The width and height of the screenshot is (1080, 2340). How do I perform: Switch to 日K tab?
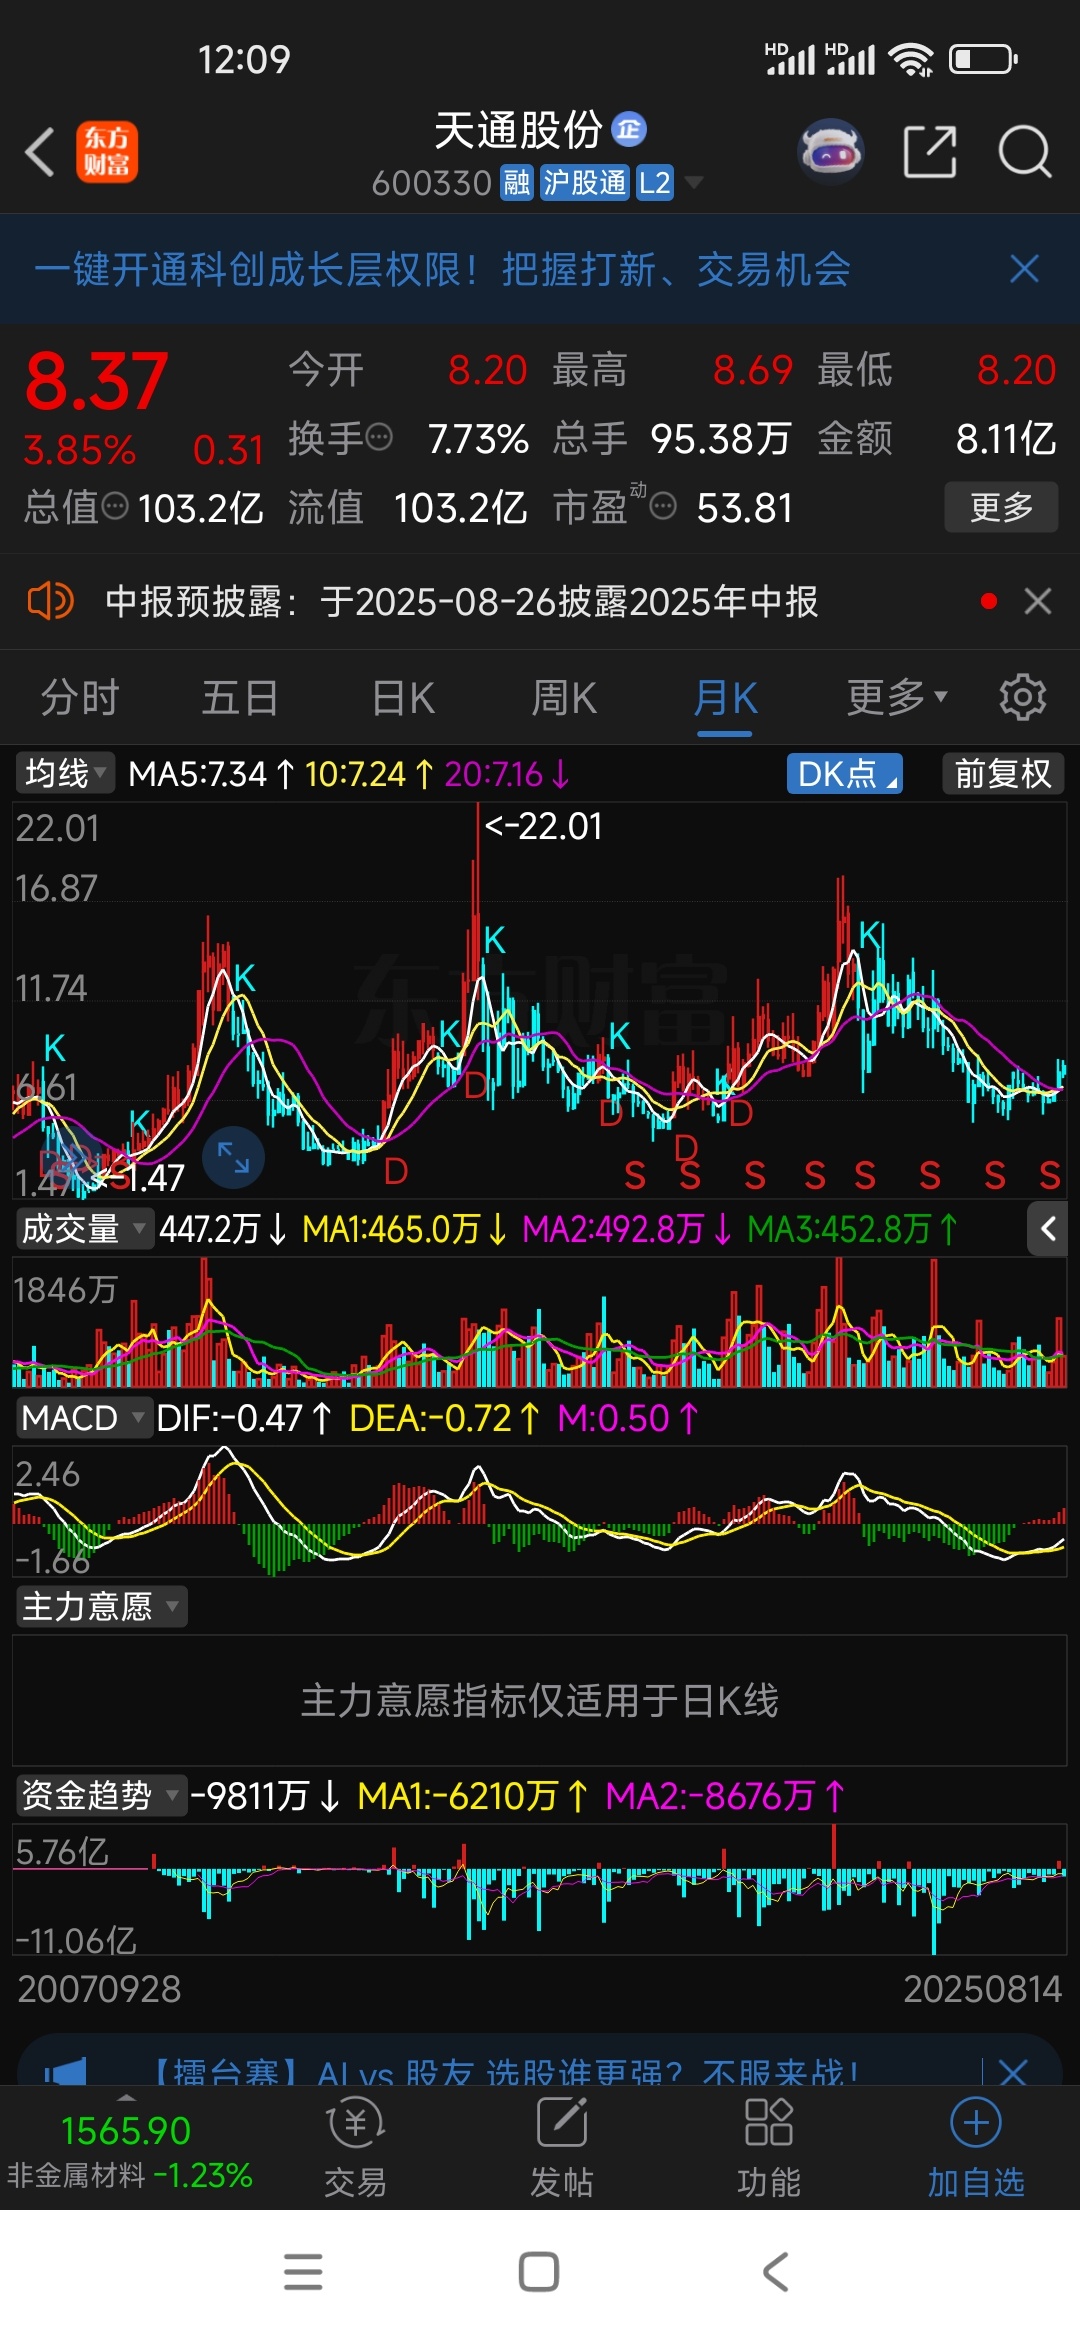(x=403, y=697)
